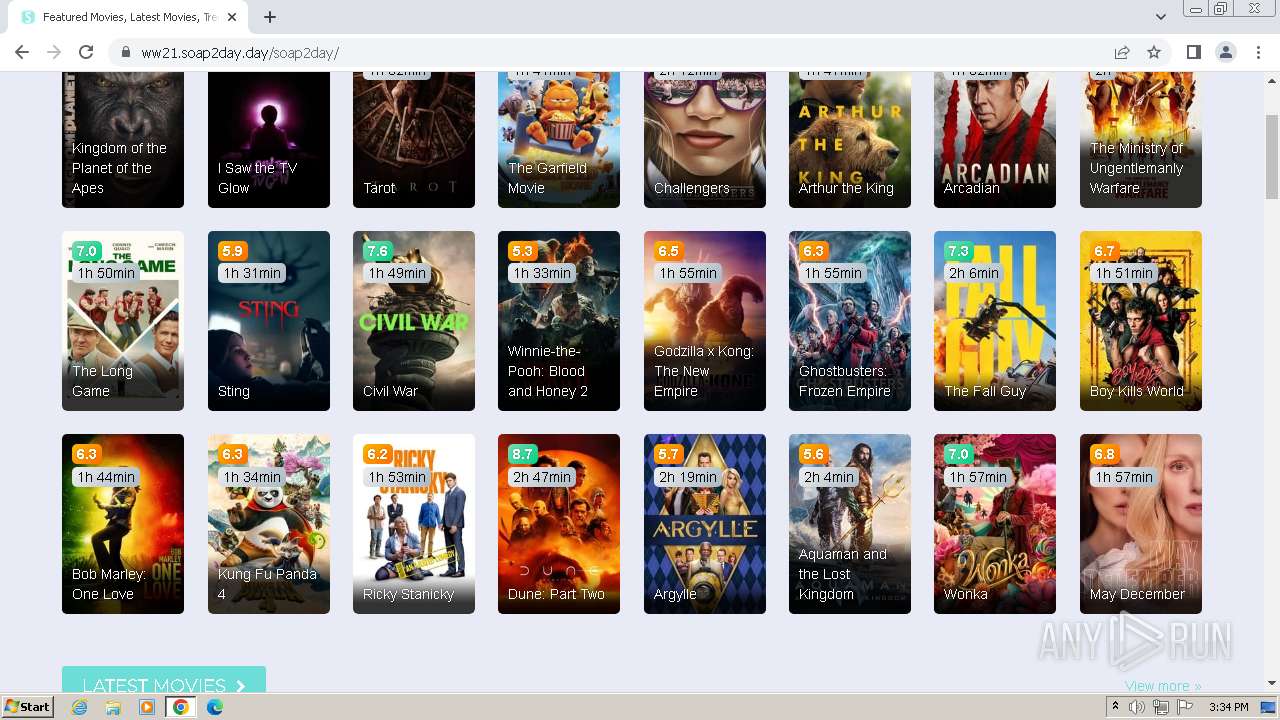The image size is (1280, 720).
Task: Open the Challengers movie poster
Action: click(705, 139)
